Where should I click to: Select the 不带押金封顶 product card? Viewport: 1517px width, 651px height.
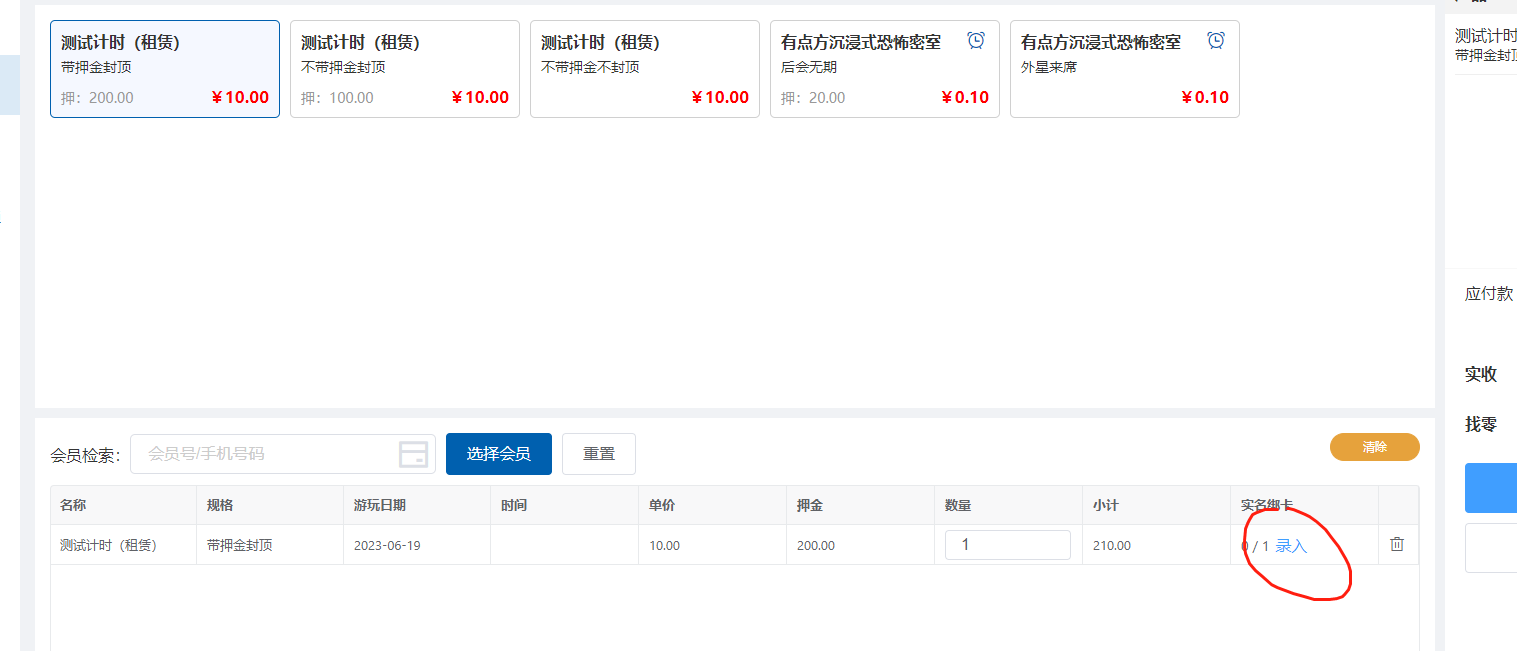click(405, 69)
